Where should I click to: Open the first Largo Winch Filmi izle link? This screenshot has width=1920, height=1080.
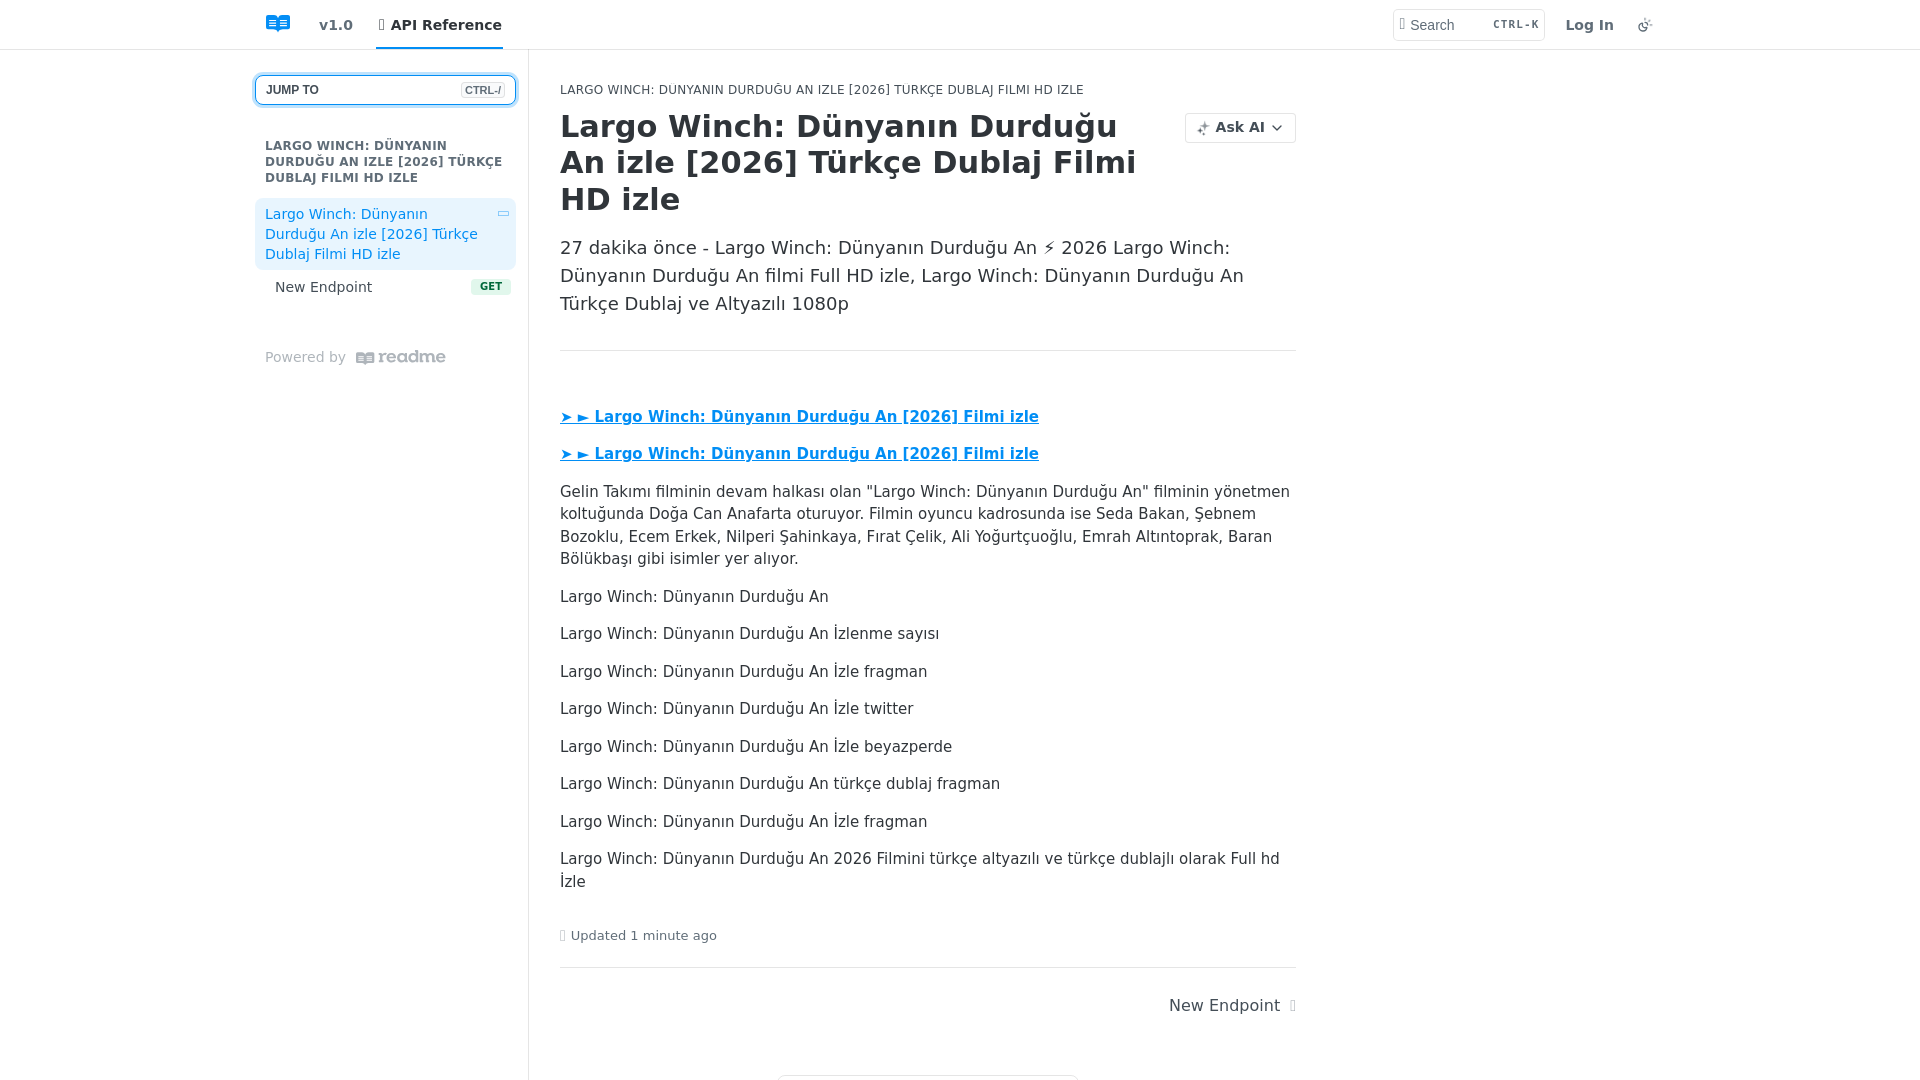pos(799,417)
